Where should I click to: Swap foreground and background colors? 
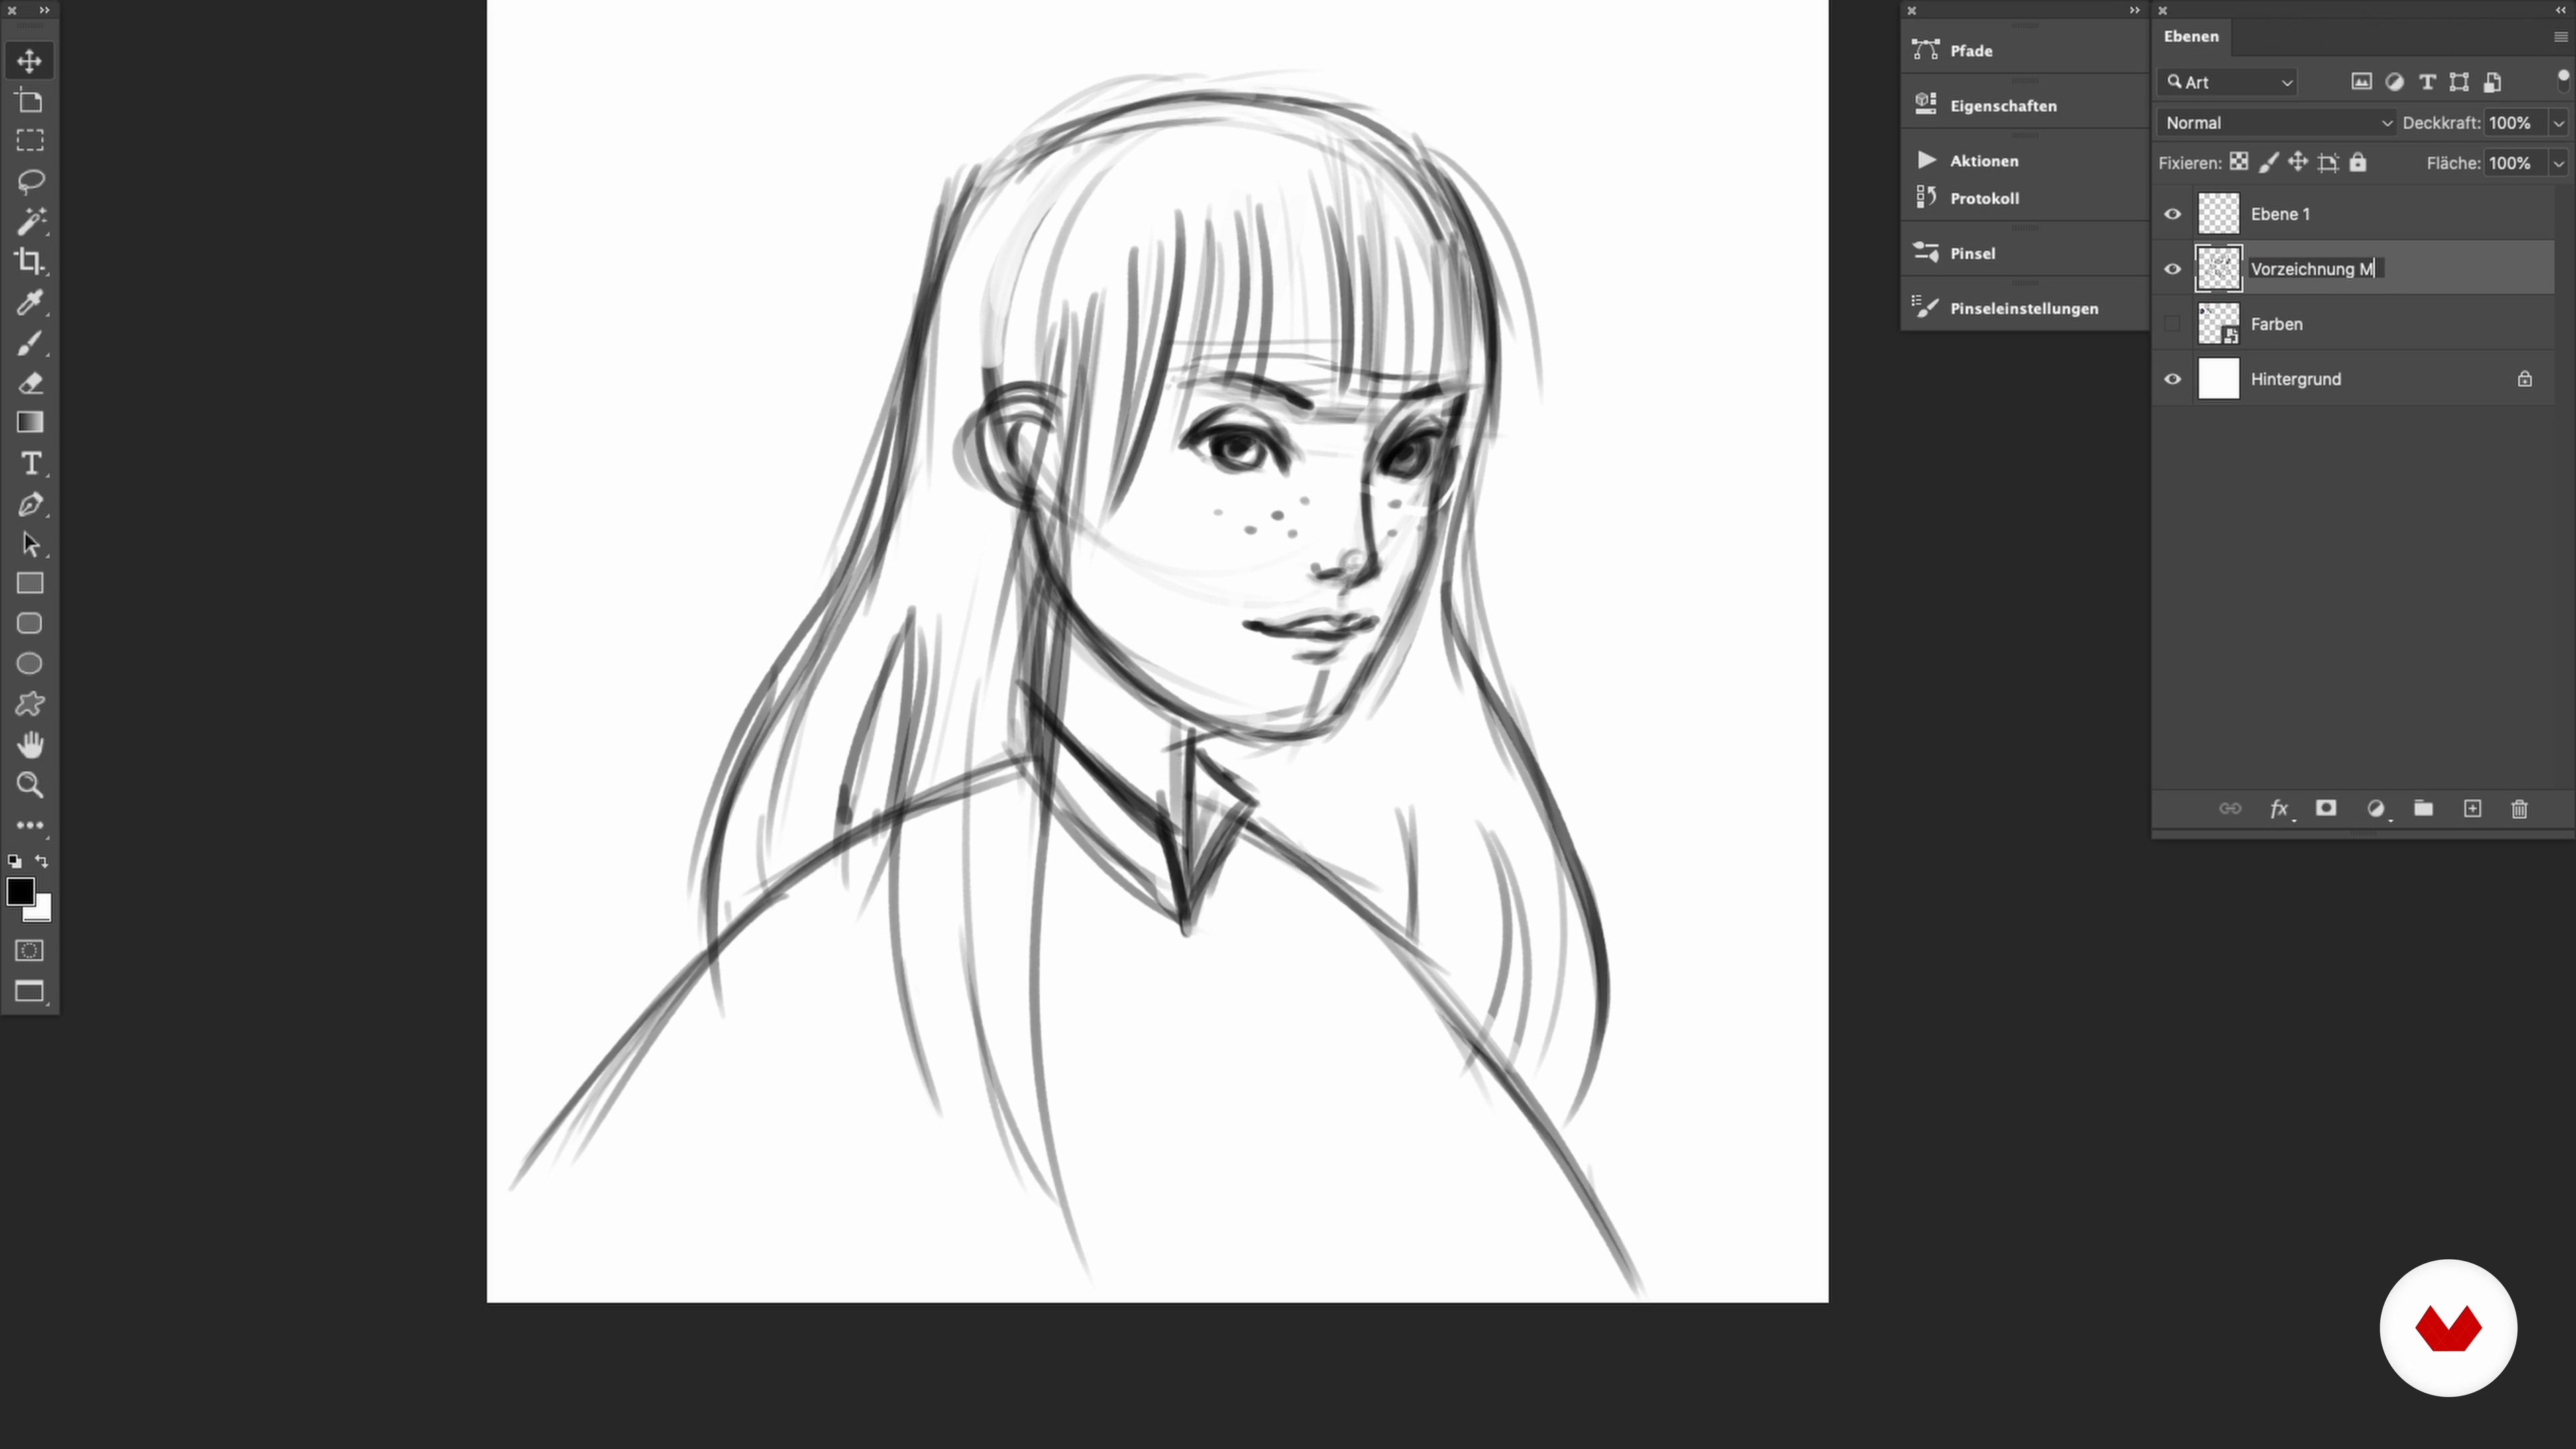pyautogui.click(x=42, y=861)
